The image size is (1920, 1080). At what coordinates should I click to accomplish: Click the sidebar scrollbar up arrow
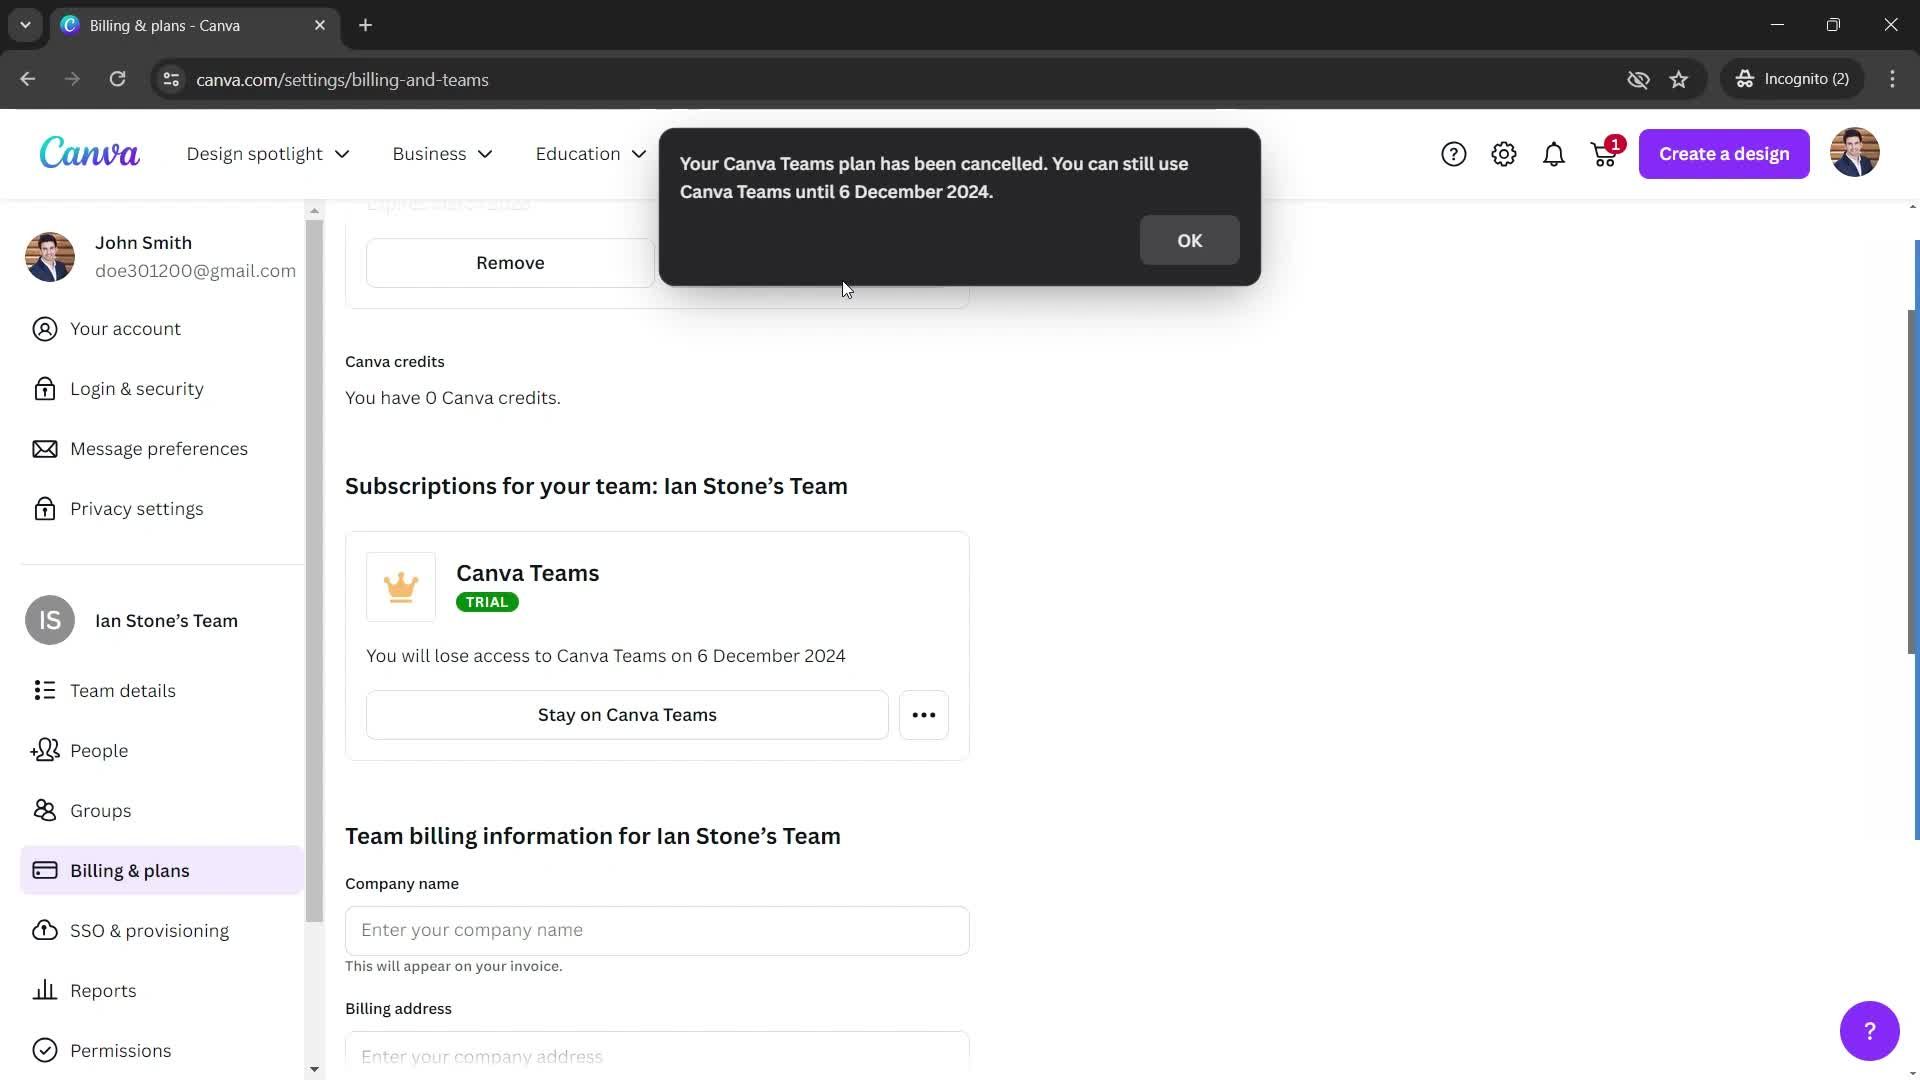point(314,210)
